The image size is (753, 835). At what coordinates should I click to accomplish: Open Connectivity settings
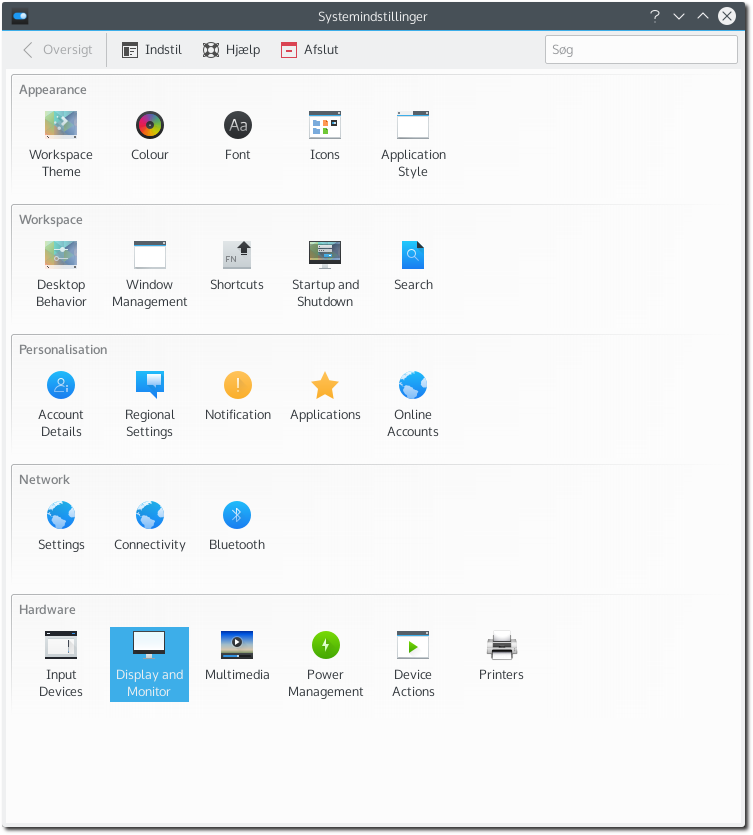pos(150,526)
